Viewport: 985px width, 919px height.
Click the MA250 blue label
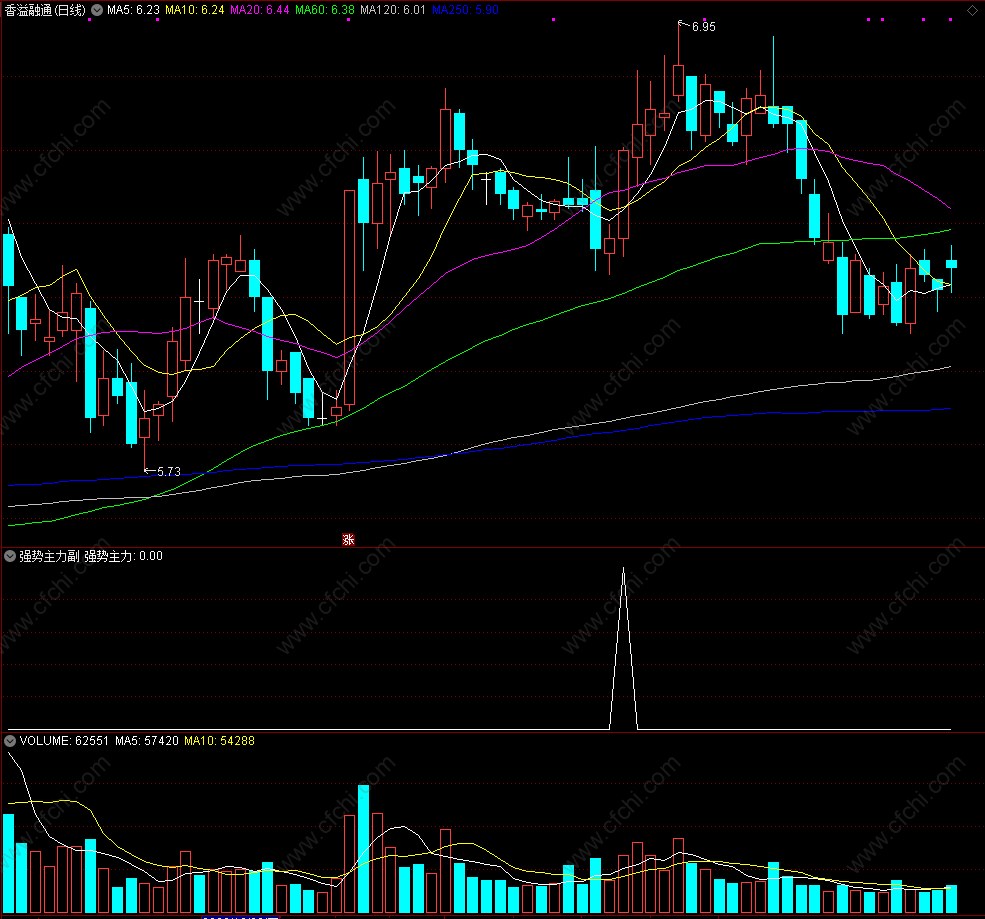465,10
